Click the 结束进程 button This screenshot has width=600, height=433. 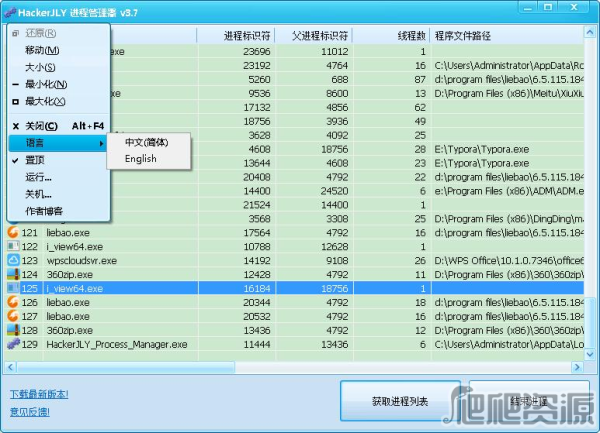pyautogui.click(x=529, y=401)
